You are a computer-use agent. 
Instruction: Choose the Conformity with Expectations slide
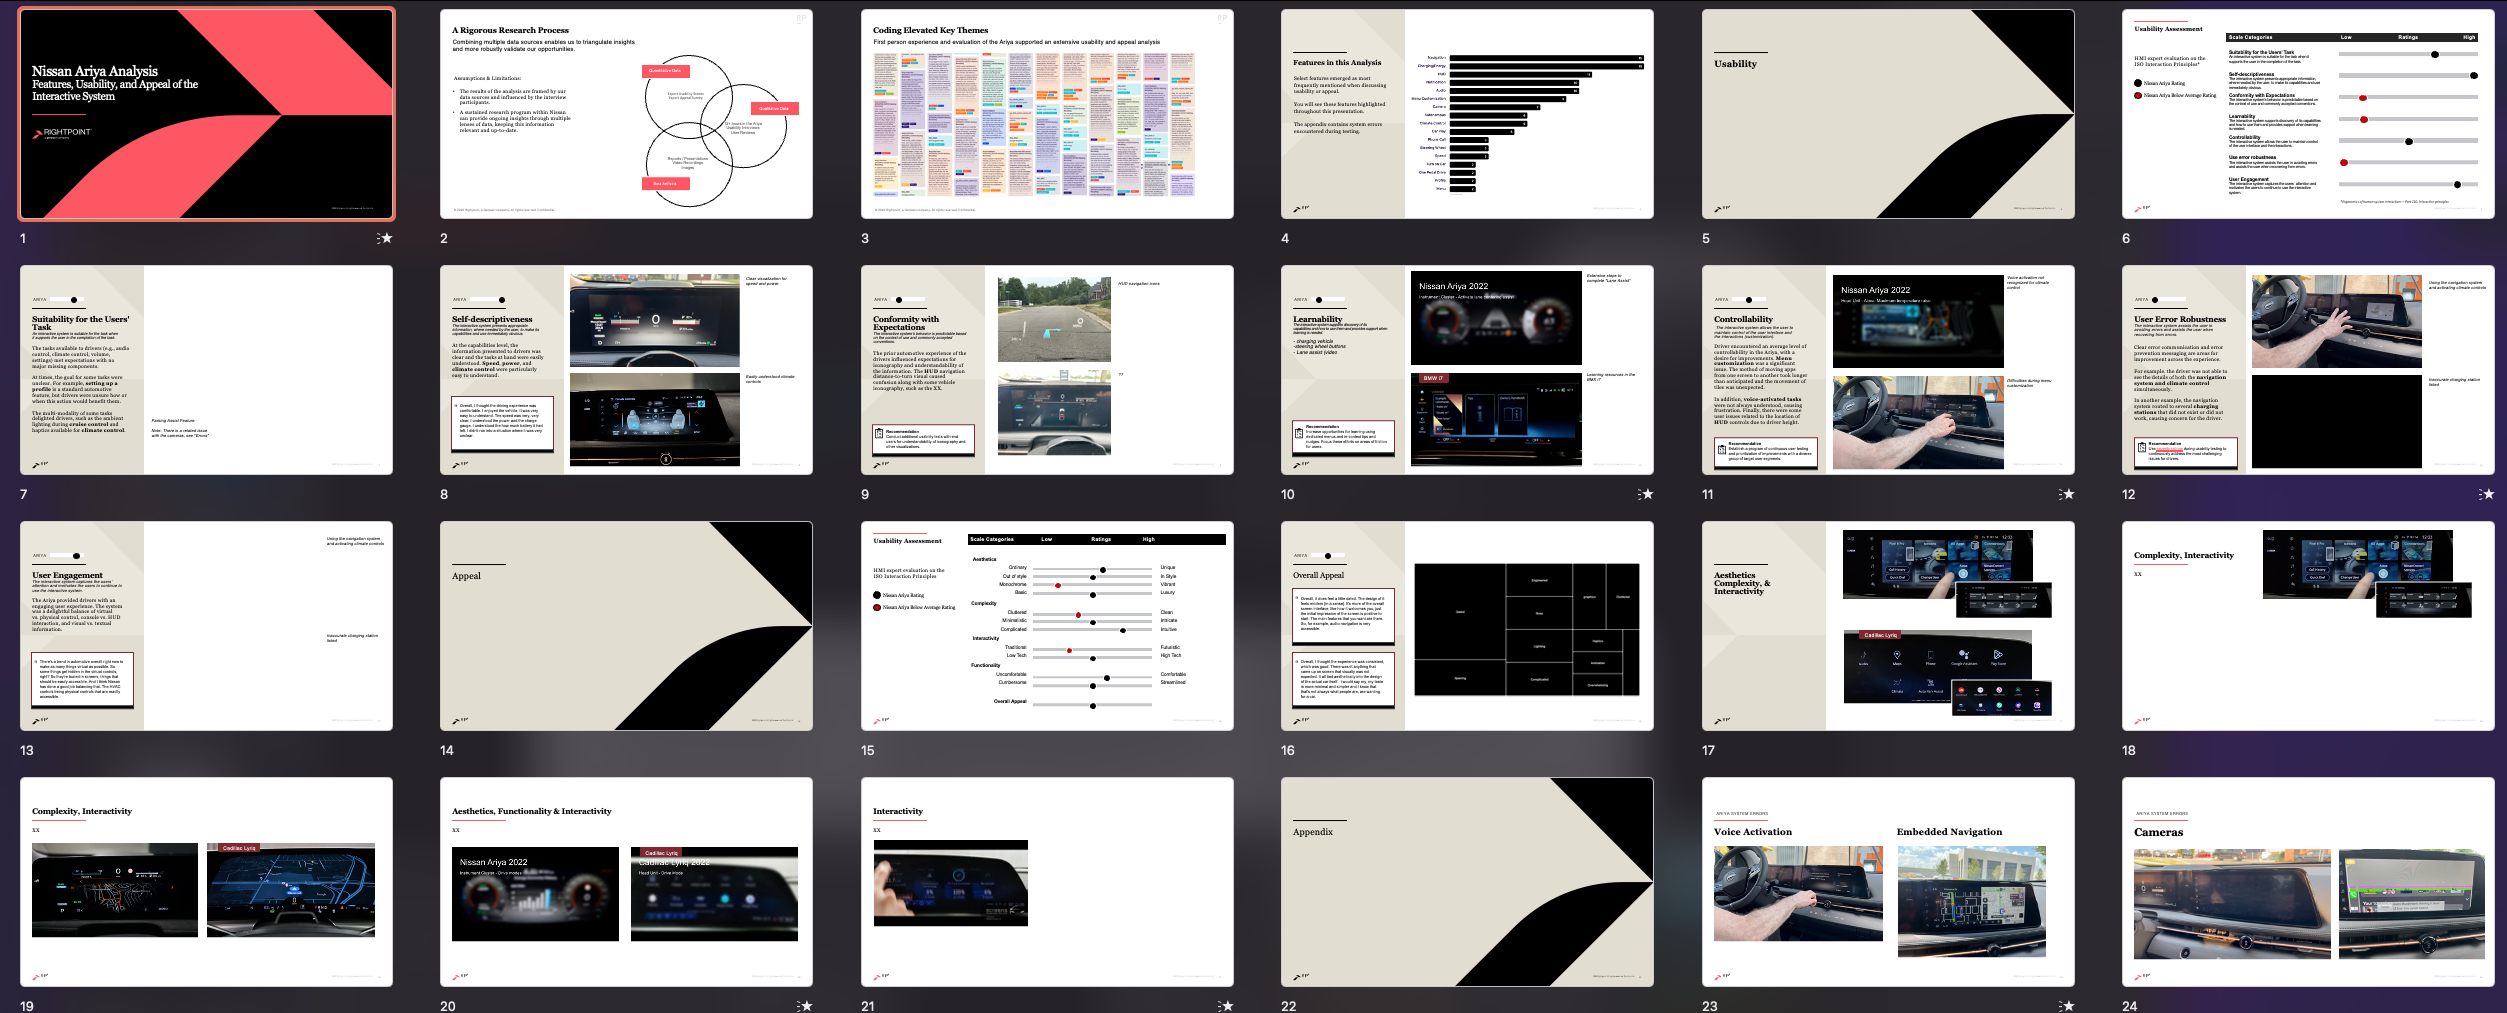1047,370
